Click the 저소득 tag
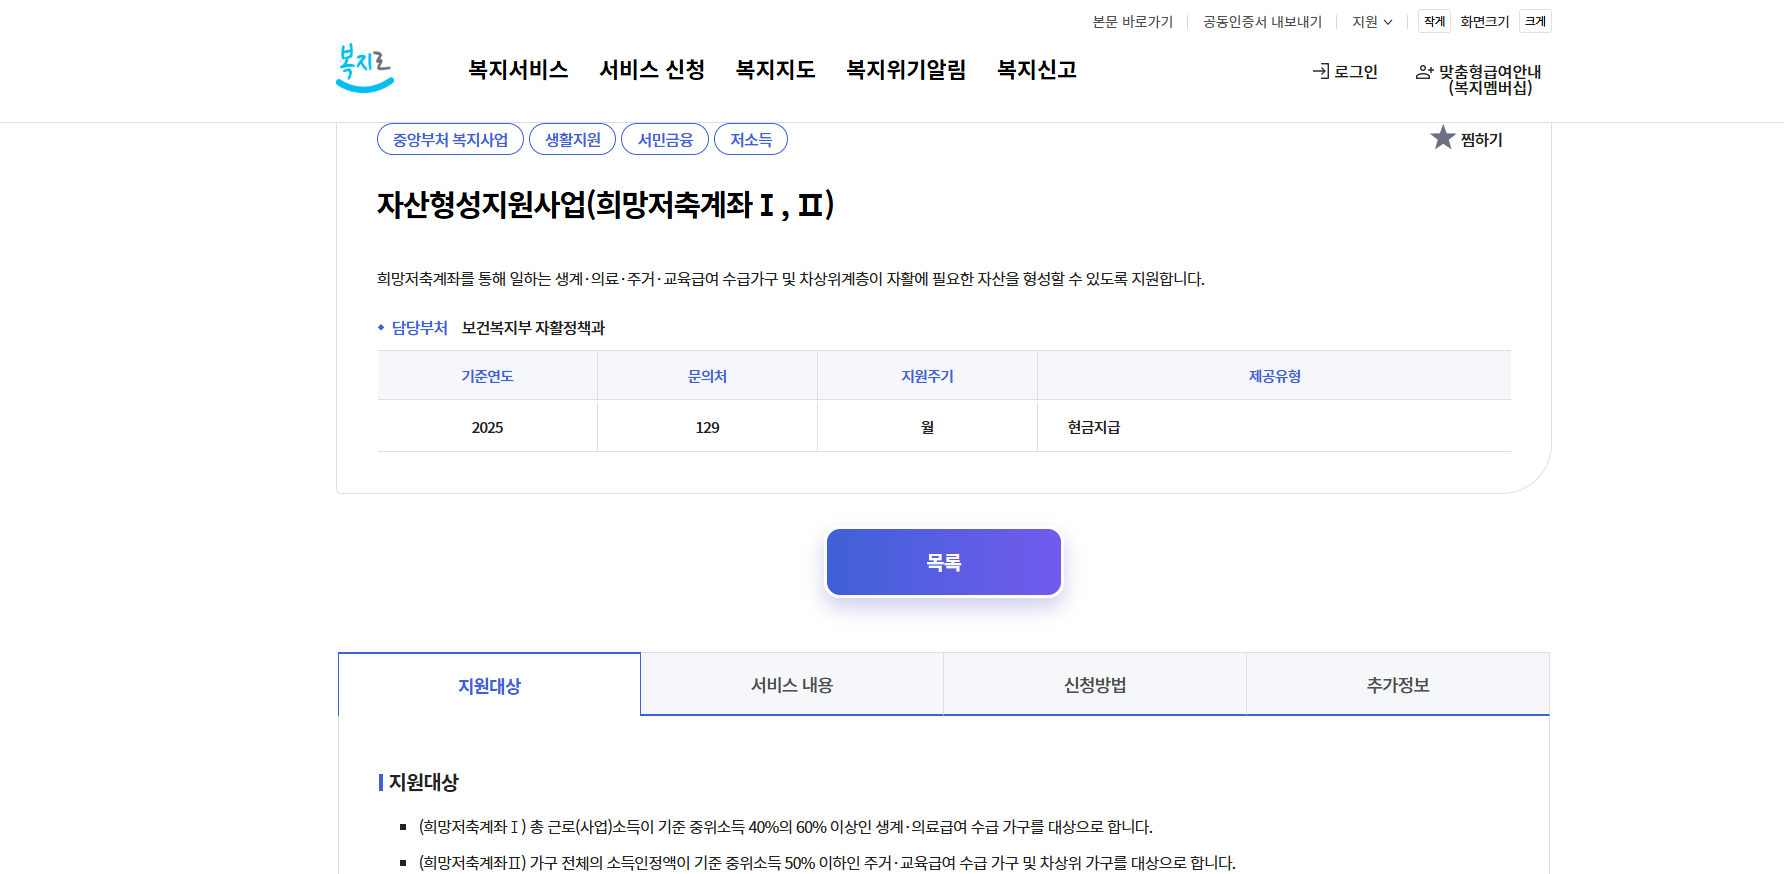 point(751,139)
